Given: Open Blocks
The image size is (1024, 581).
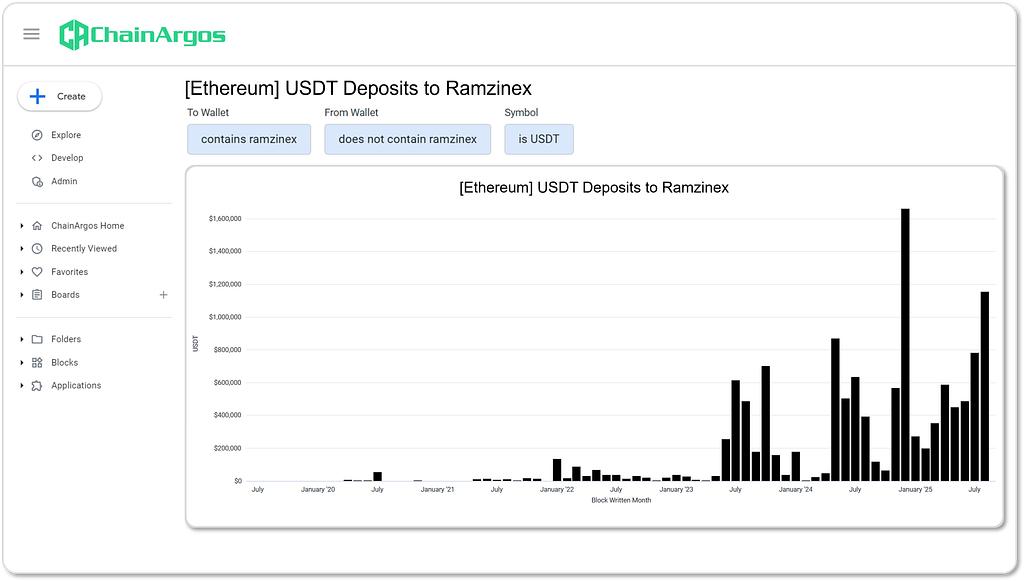Looking at the screenshot, I should coord(64,363).
